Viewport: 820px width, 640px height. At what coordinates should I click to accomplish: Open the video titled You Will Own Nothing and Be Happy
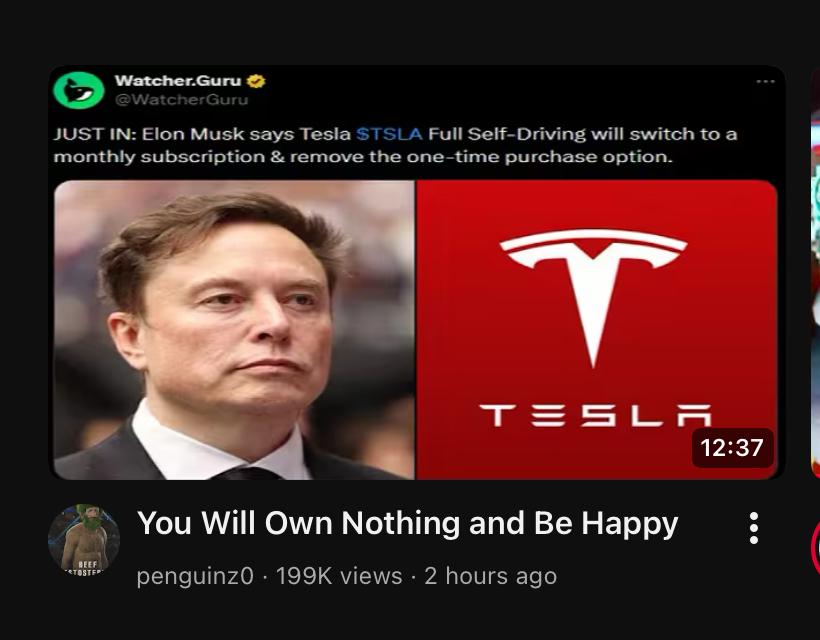(x=407, y=523)
